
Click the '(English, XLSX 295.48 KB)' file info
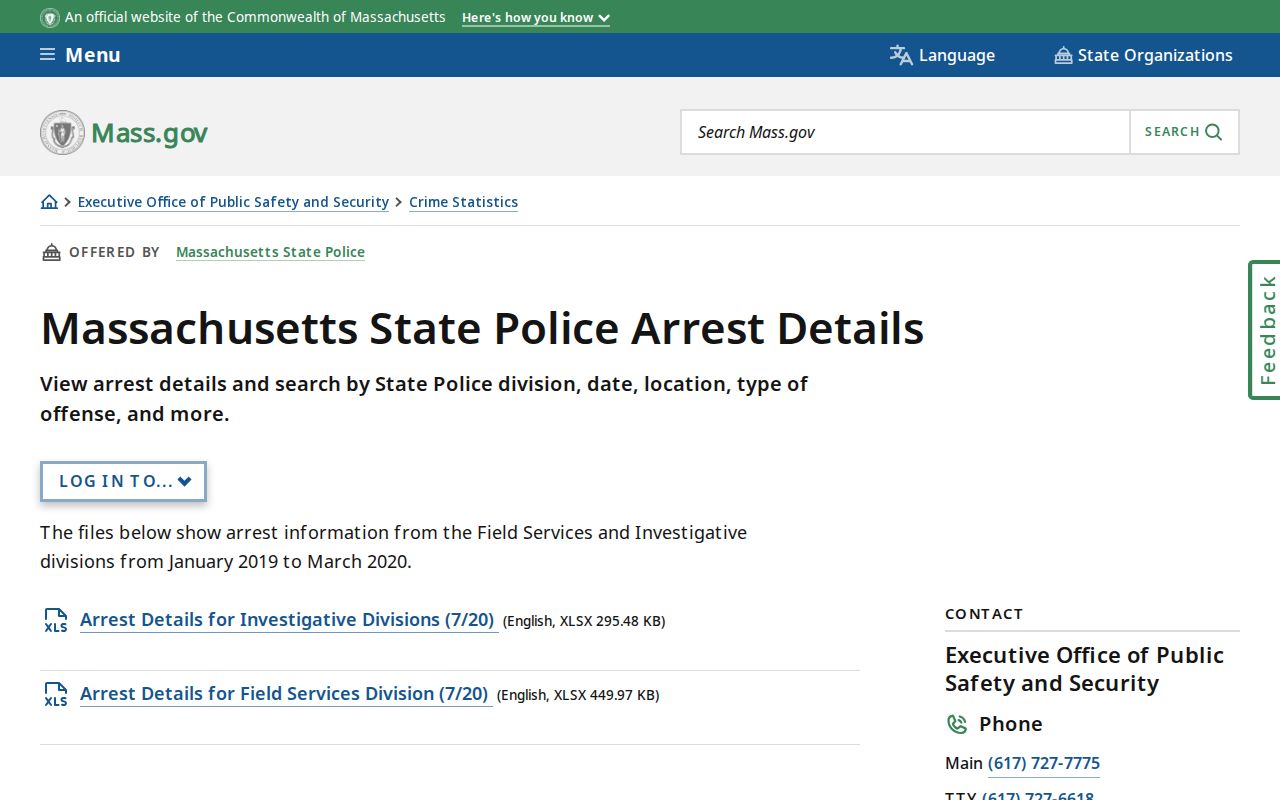tap(584, 621)
